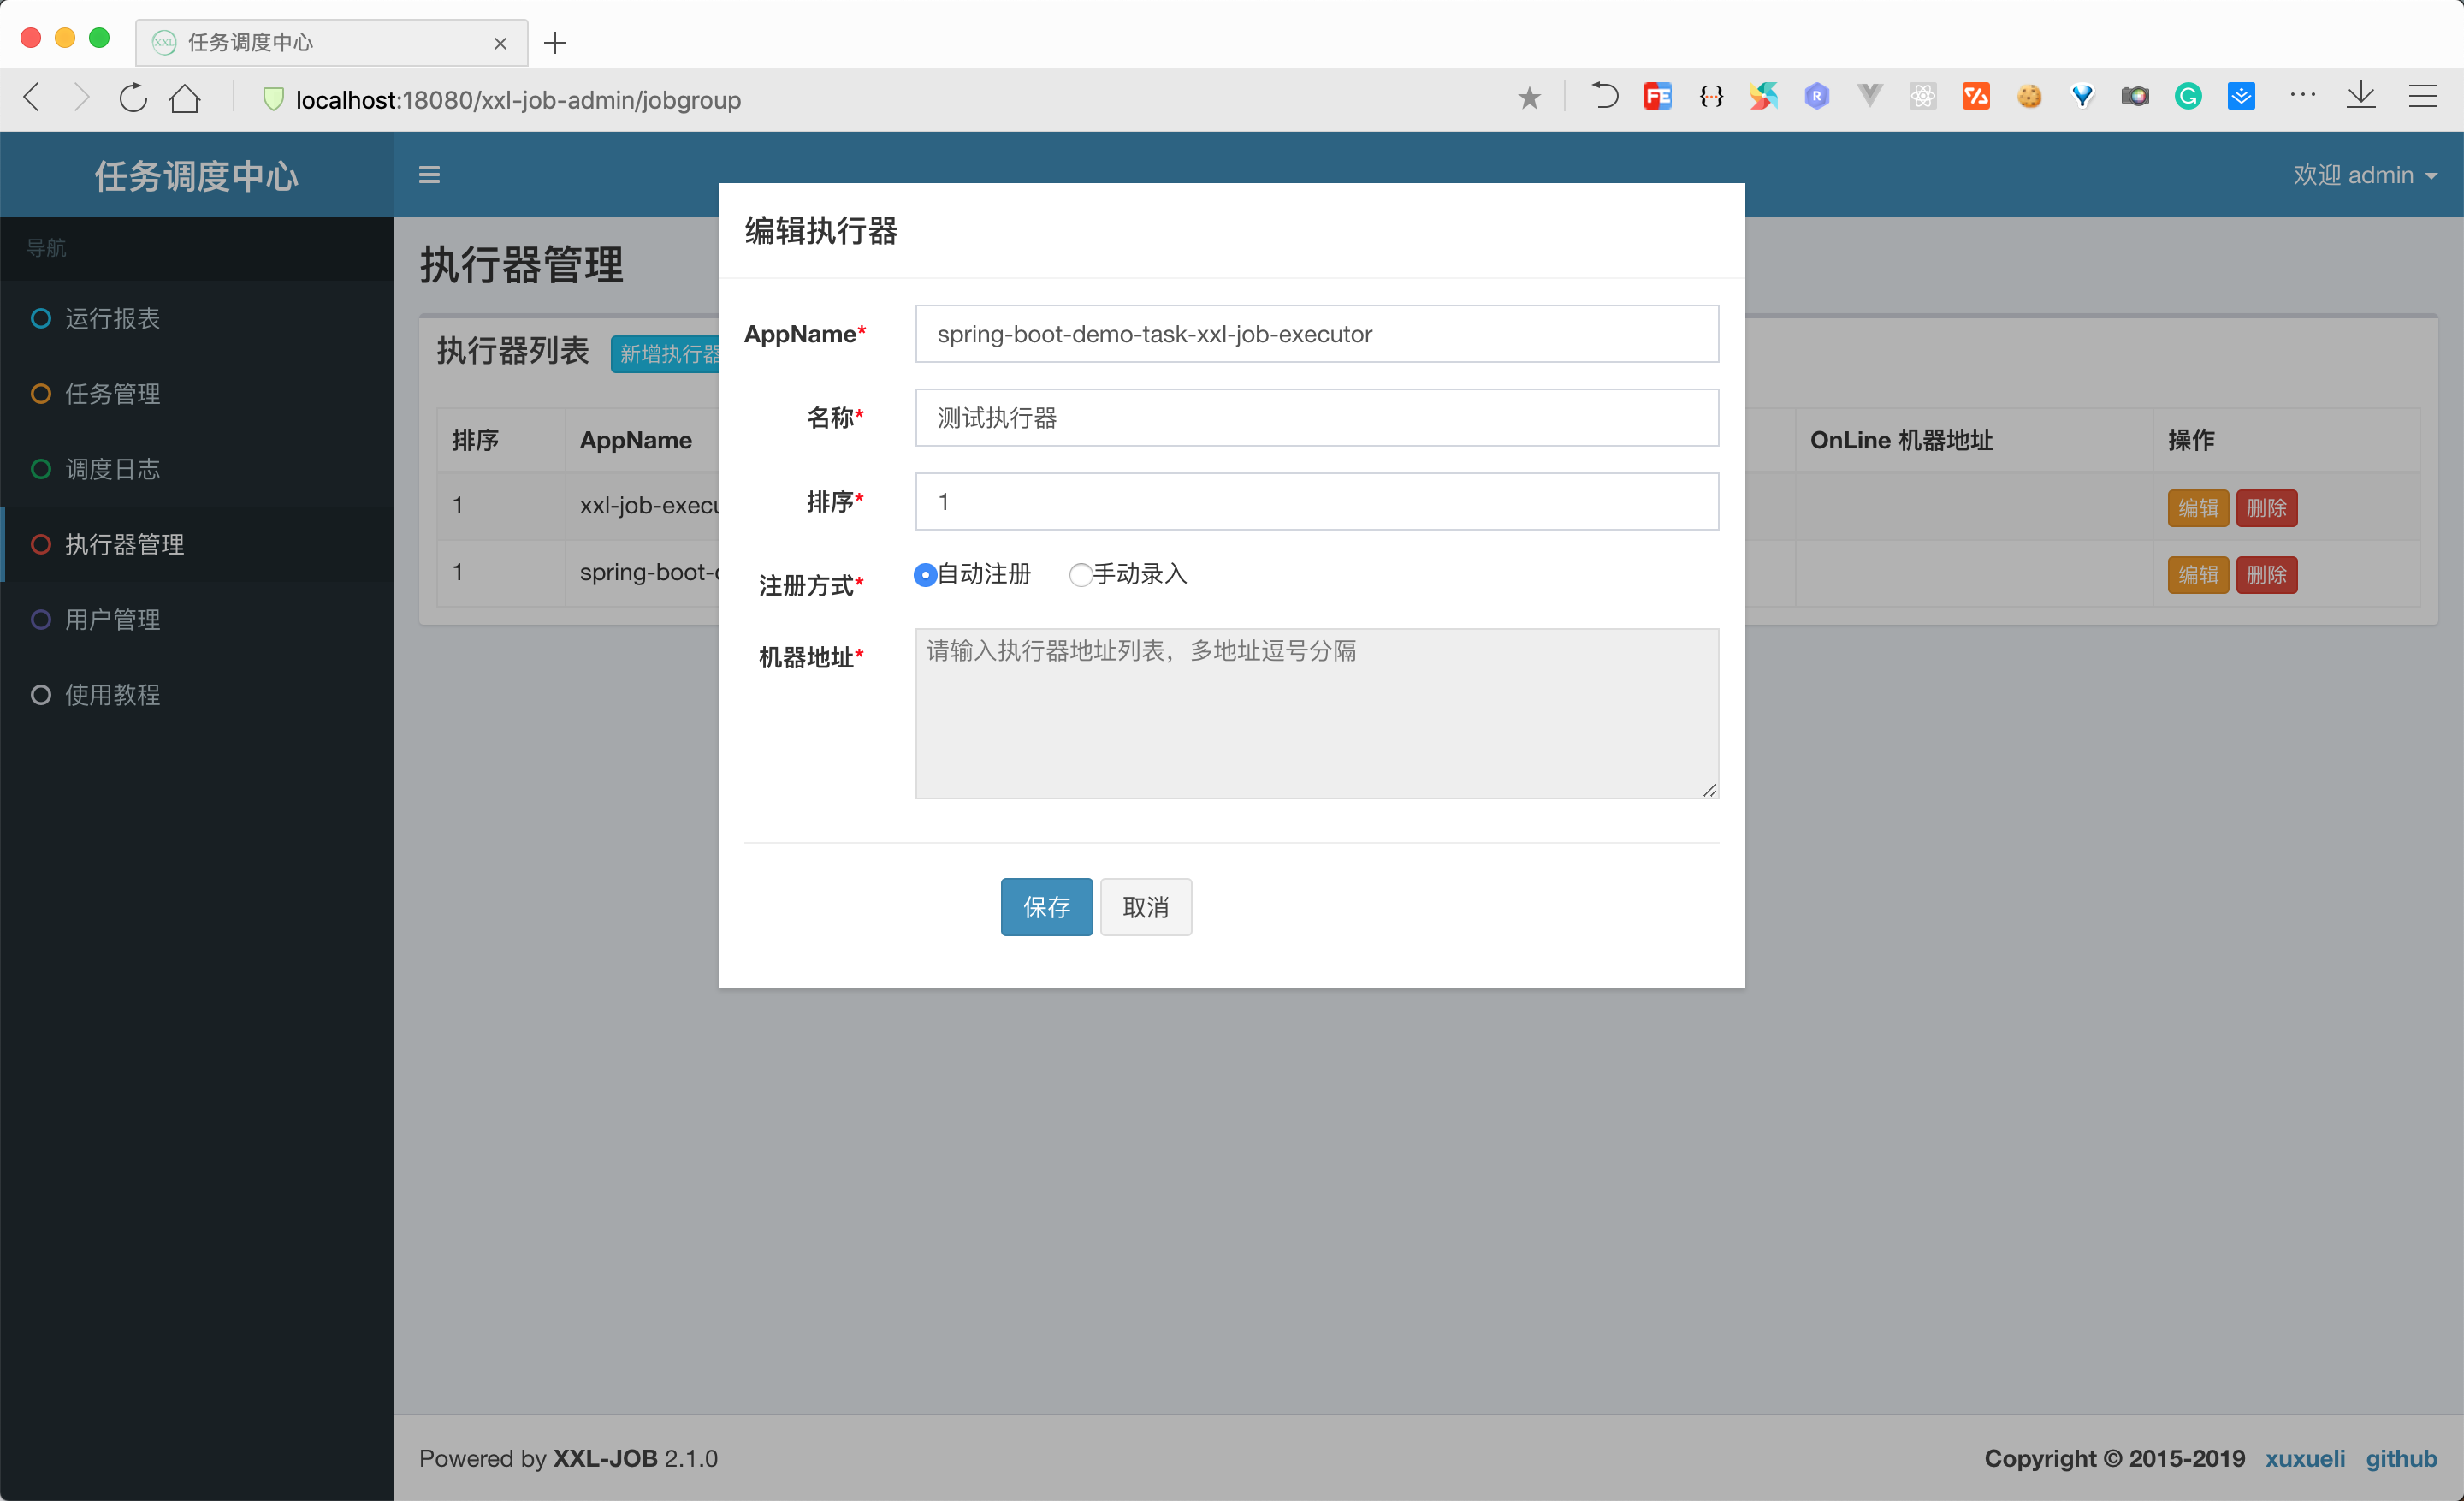Click the 执行器管理 page heading
Viewport: 2464px width, 1501px height.
[521, 266]
